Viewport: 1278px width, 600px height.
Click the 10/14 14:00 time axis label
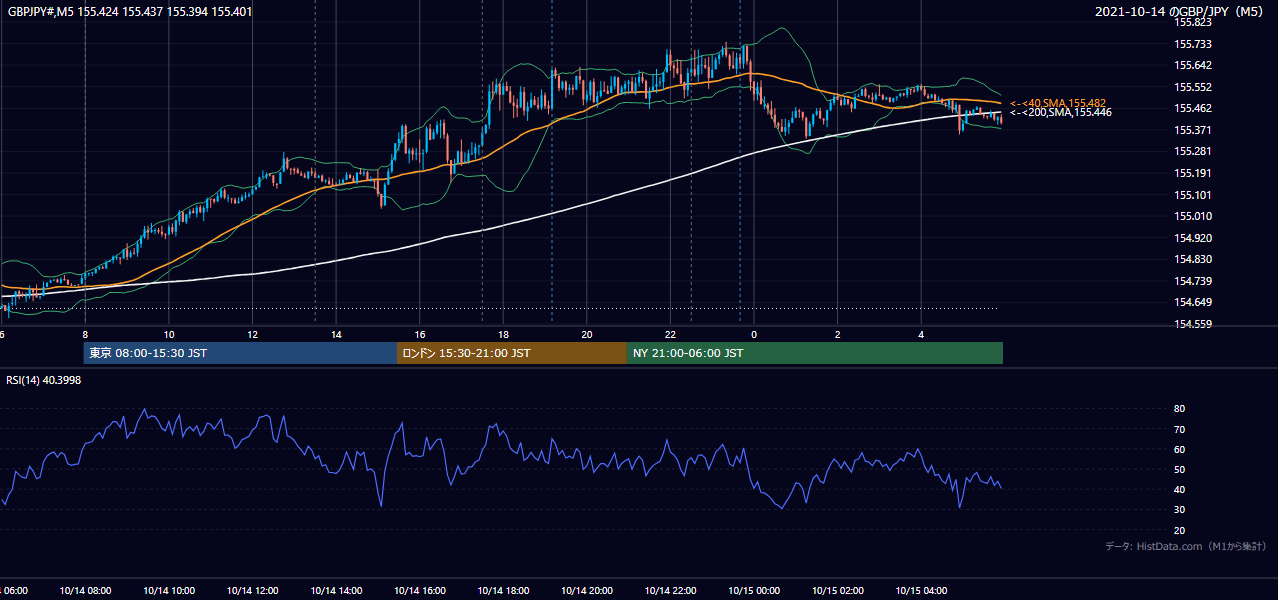(x=336, y=591)
